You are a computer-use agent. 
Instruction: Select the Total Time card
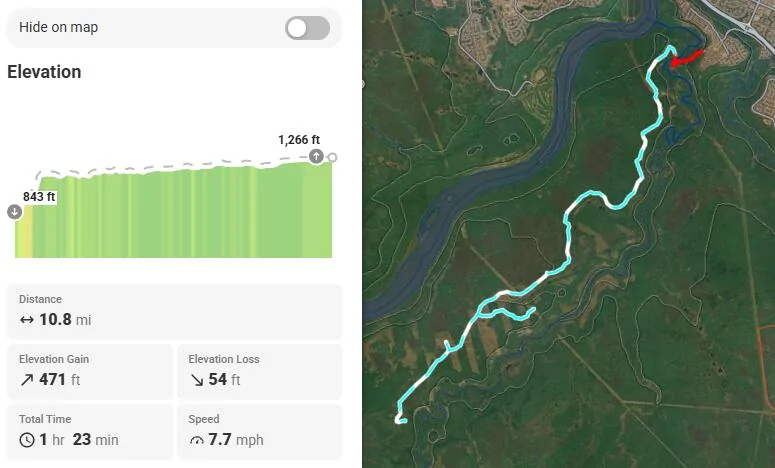pos(90,431)
